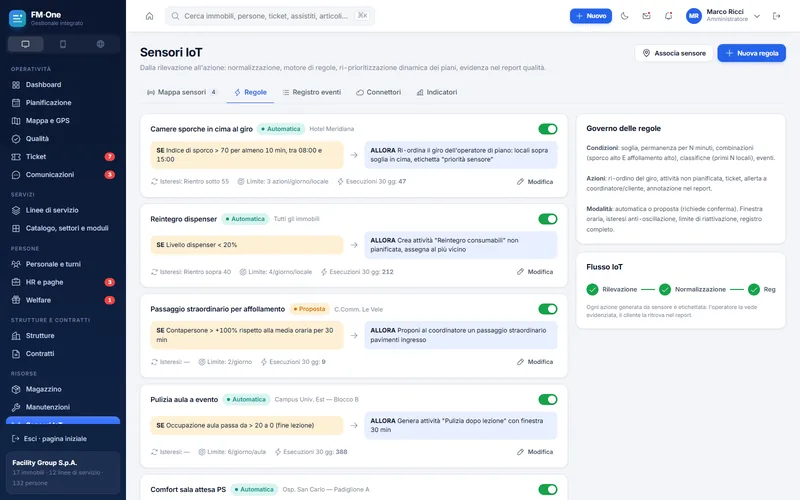This screenshot has height=500, width=800.
Task: Open Pianificazione in sidebar
Action: click(63, 103)
